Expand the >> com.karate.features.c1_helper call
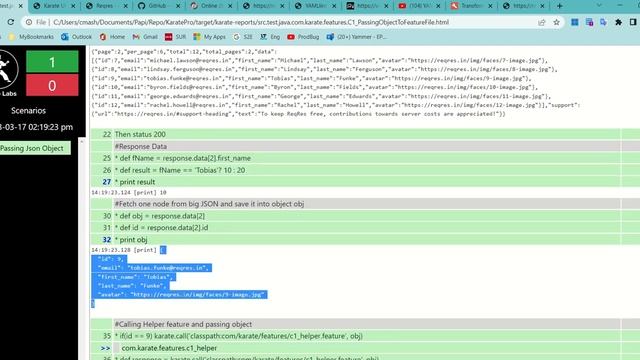Image resolution: width=640 pixels, height=360 pixels. [105, 348]
